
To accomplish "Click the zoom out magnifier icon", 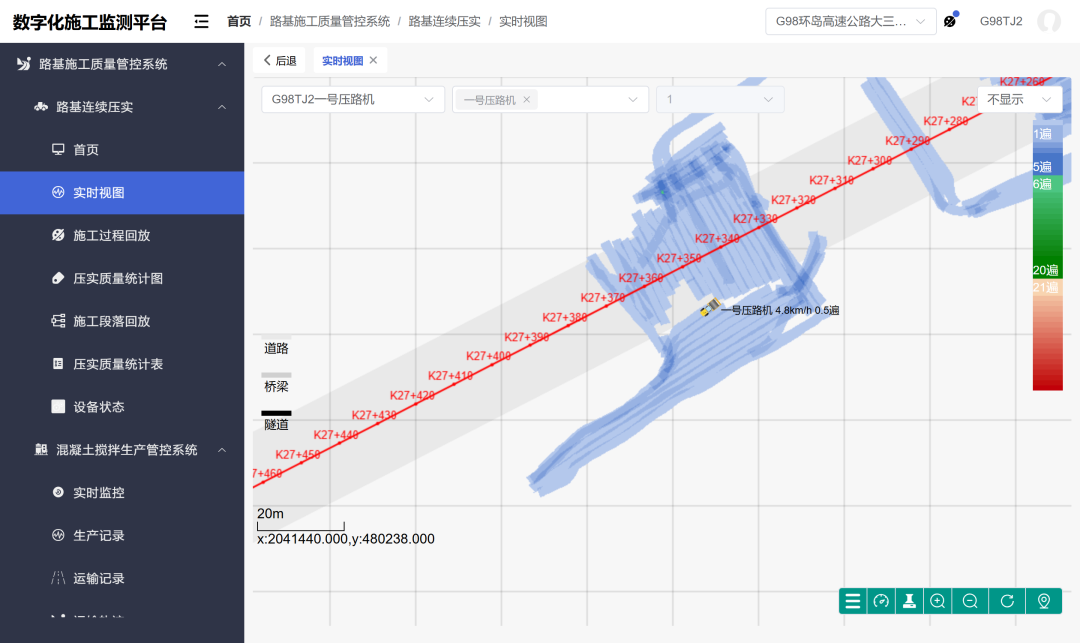I will click(970, 601).
